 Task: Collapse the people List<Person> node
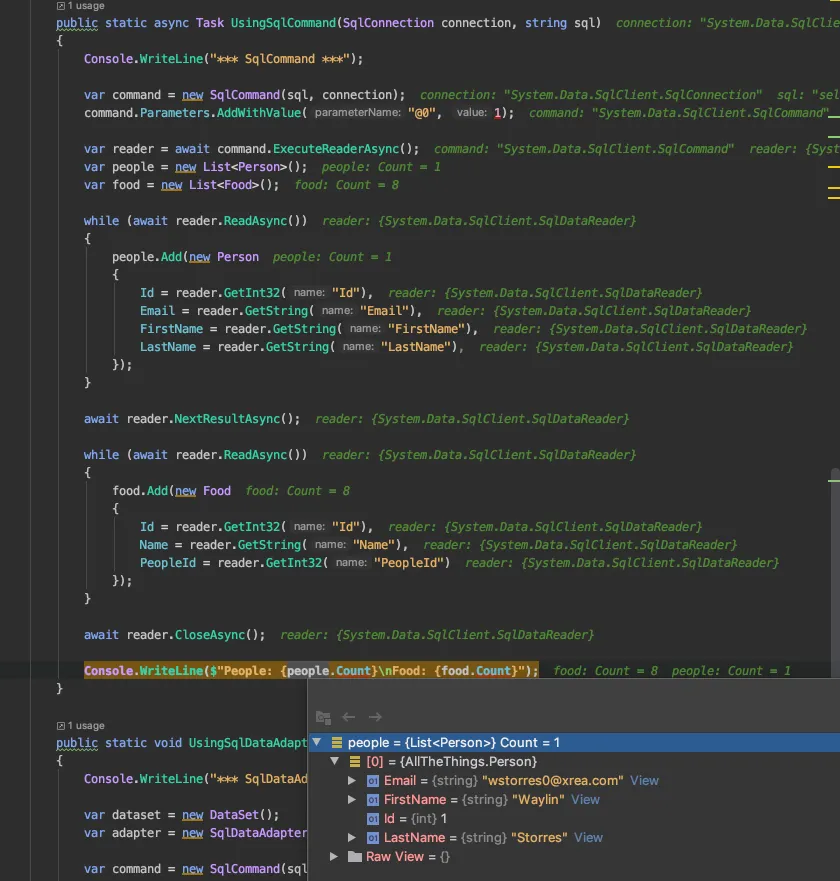point(317,742)
